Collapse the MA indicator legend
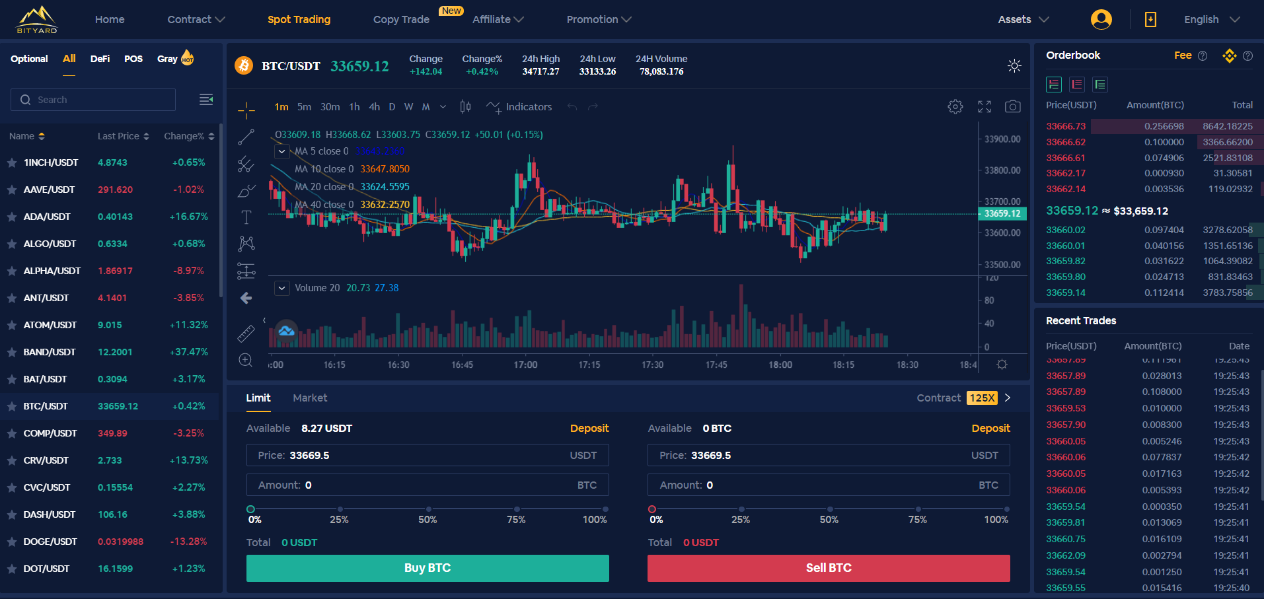The width and height of the screenshot is (1264, 599). (283, 151)
